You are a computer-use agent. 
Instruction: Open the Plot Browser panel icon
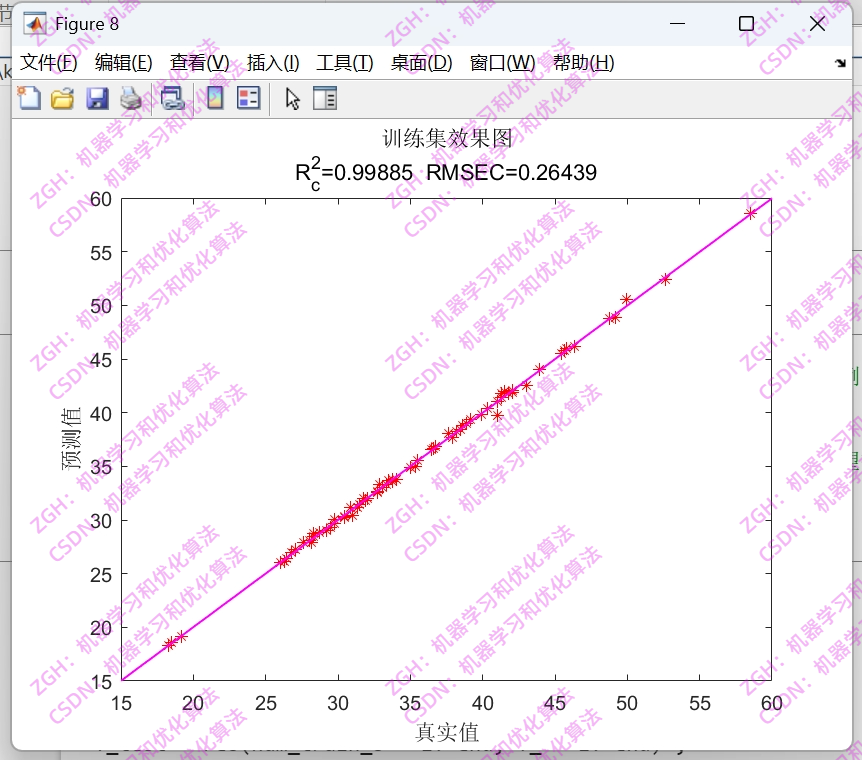[x=324, y=97]
